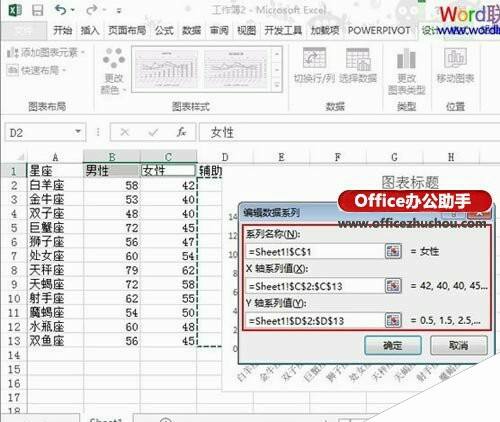The height and width of the screenshot is (422, 500).
Task: Click the 系列名称 input field
Action: click(x=315, y=252)
